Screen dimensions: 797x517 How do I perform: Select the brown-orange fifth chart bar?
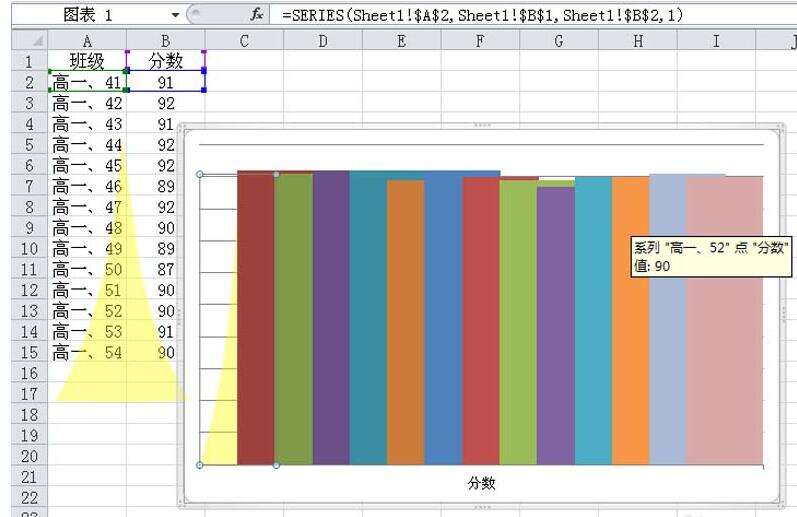406,322
